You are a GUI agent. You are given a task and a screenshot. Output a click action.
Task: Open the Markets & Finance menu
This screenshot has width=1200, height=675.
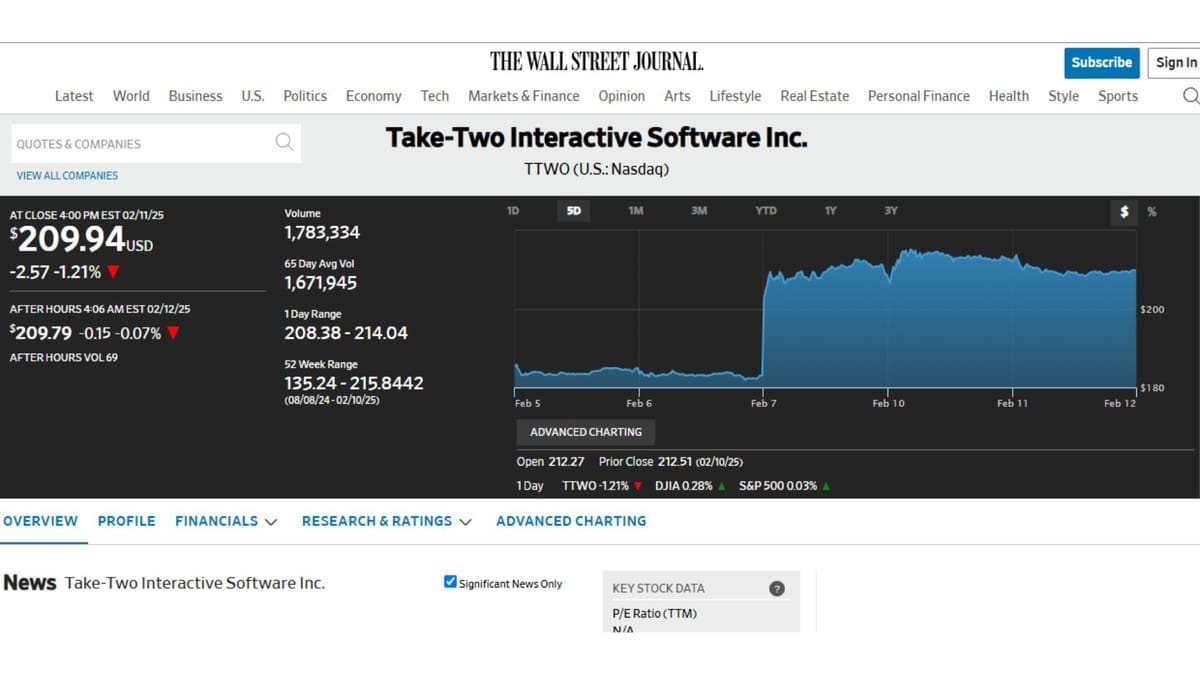523,95
